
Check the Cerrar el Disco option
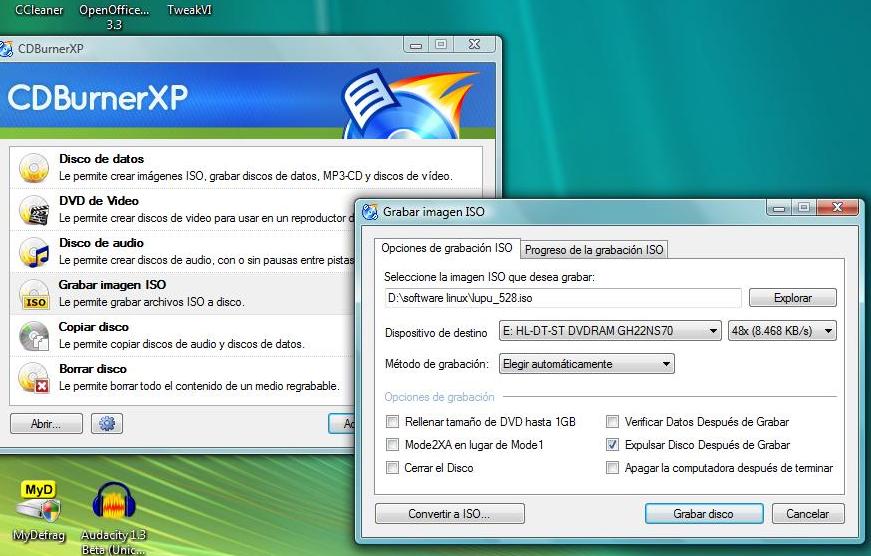392,468
